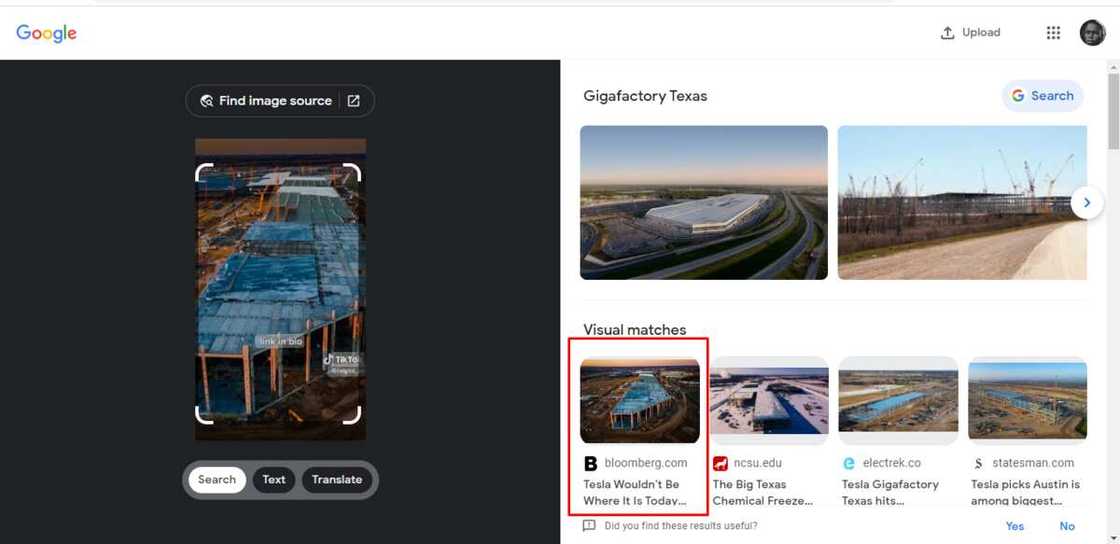Show next Gigafactory Texas images
The height and width of the screenshot is (544, 1120).
(1086, 203)
